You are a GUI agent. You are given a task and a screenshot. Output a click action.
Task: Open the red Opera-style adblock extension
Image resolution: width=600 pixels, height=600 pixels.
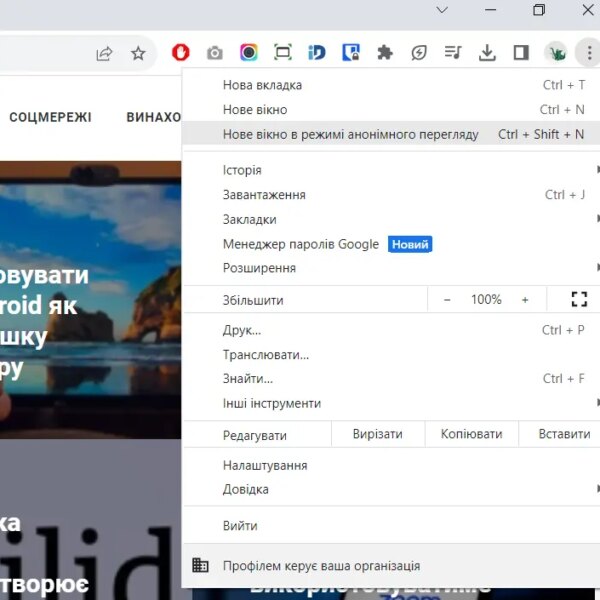(x=181, y=52)
